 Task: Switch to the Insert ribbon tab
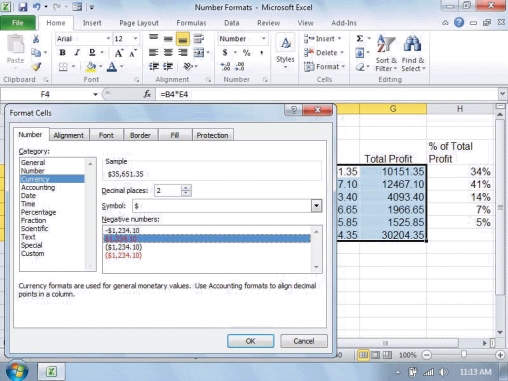coord(92,23)
